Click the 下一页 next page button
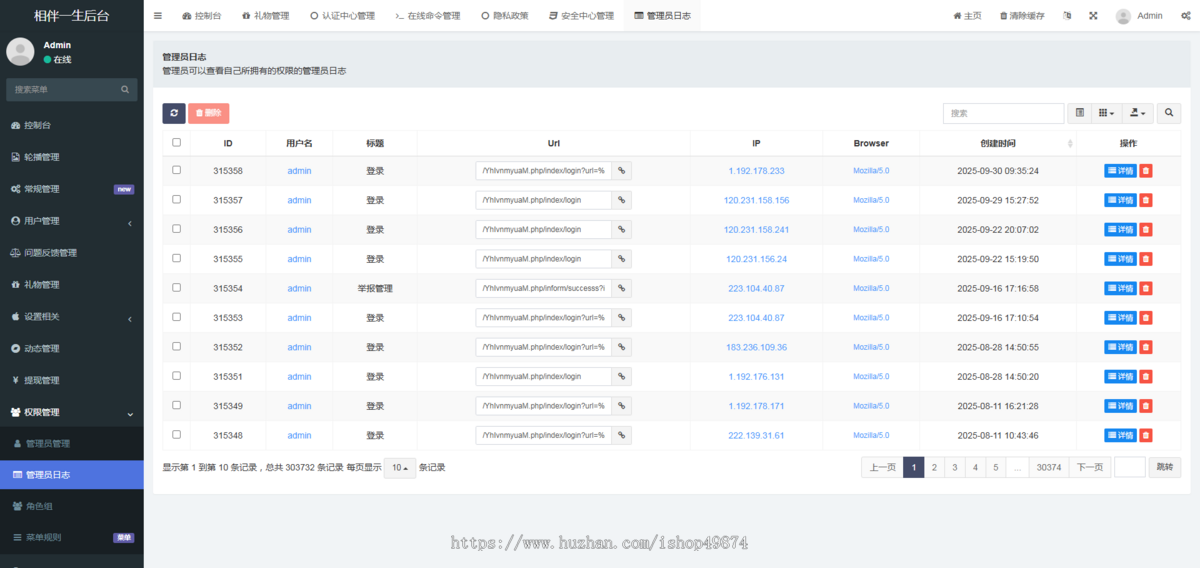This screenshot has height=568, width=1200. click(1090, 467)
